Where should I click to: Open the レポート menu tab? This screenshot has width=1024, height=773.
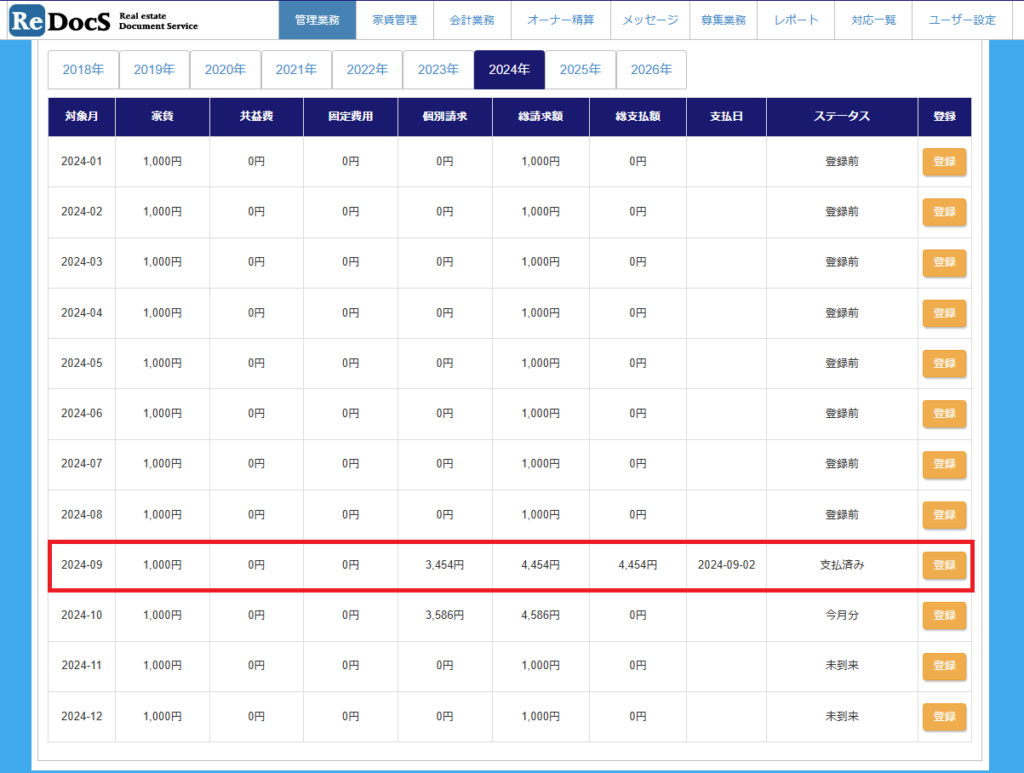(x=796, y=20)
